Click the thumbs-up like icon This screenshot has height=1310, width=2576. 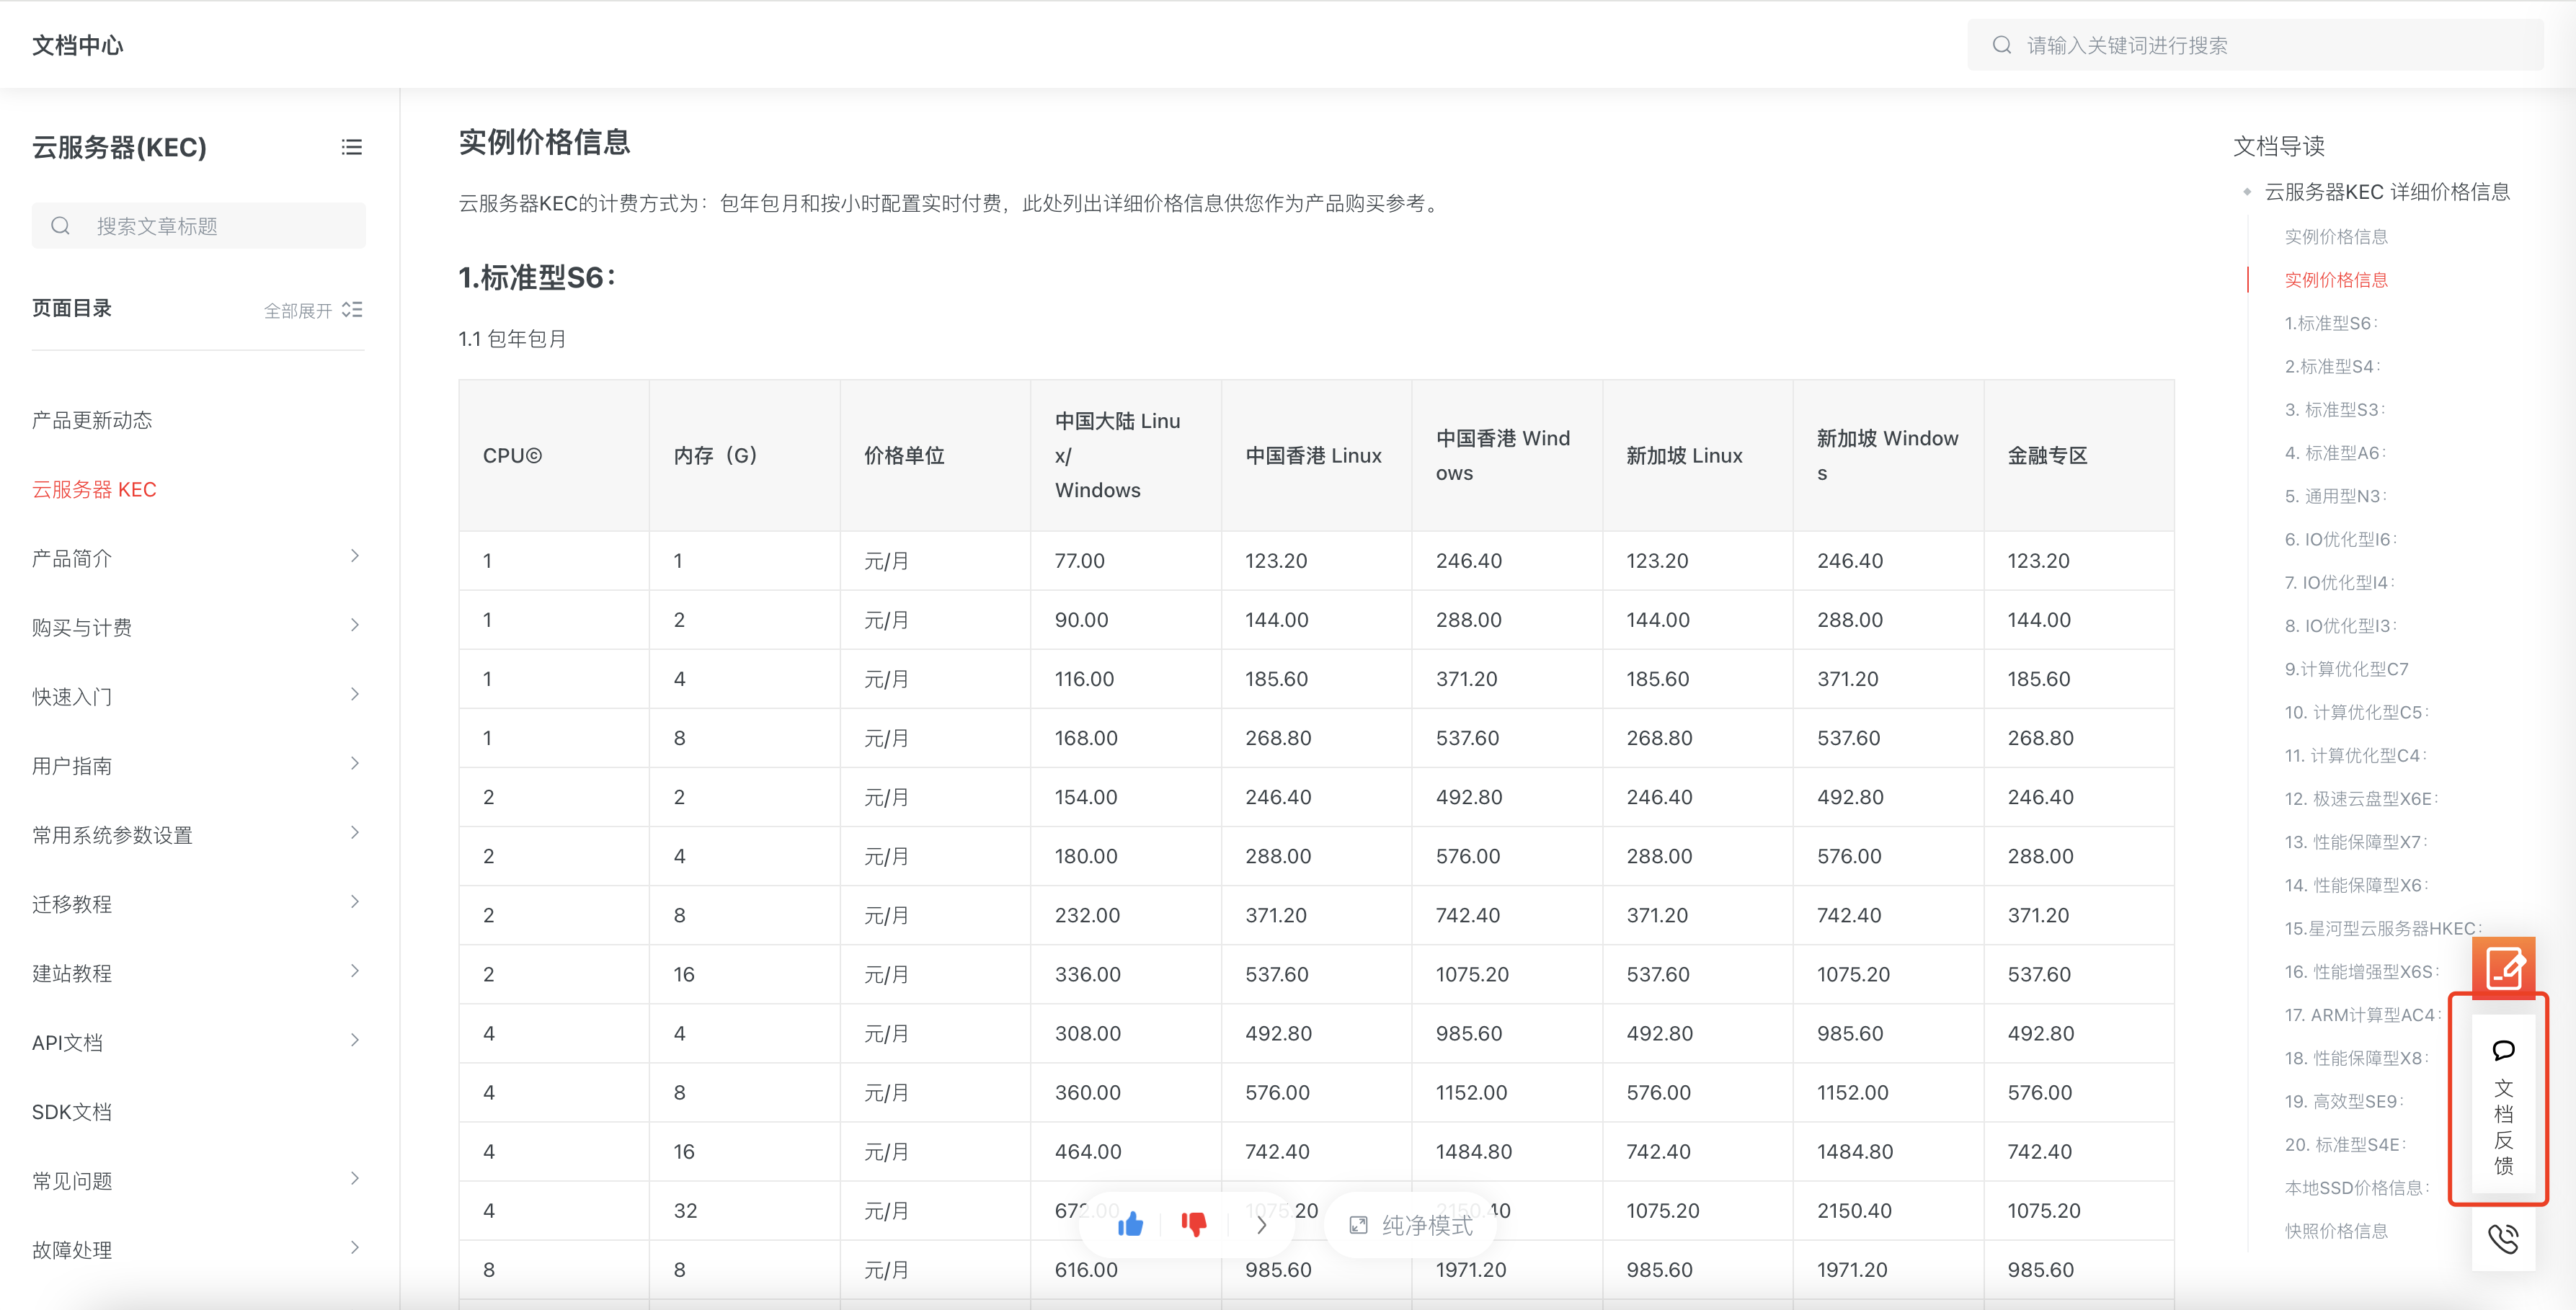(x=1130, y=1224)
